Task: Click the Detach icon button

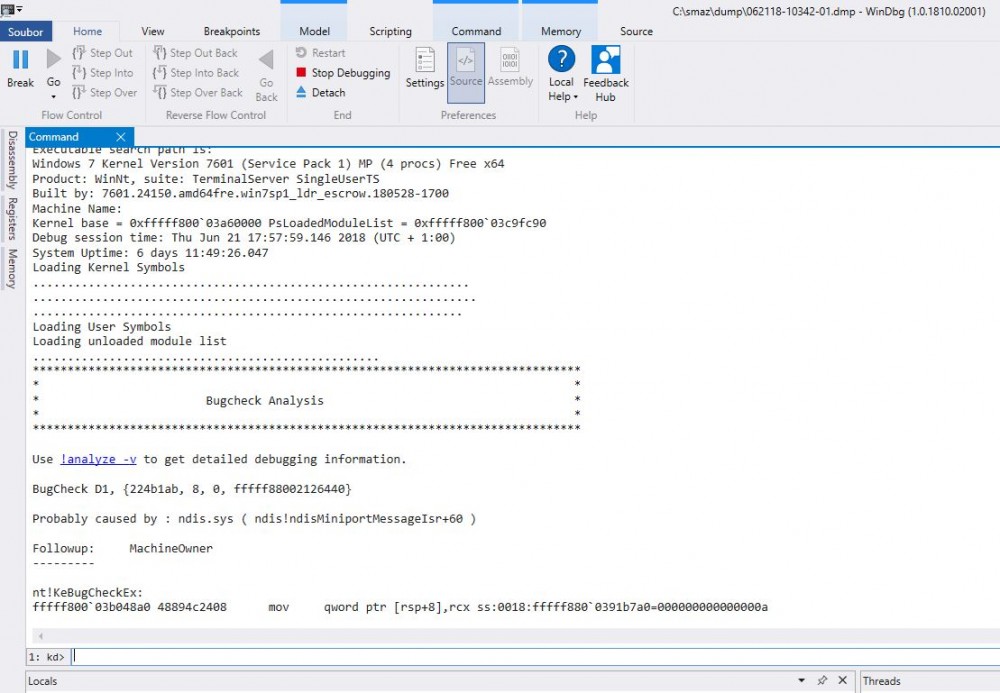Action: click(x=302, y=93)
